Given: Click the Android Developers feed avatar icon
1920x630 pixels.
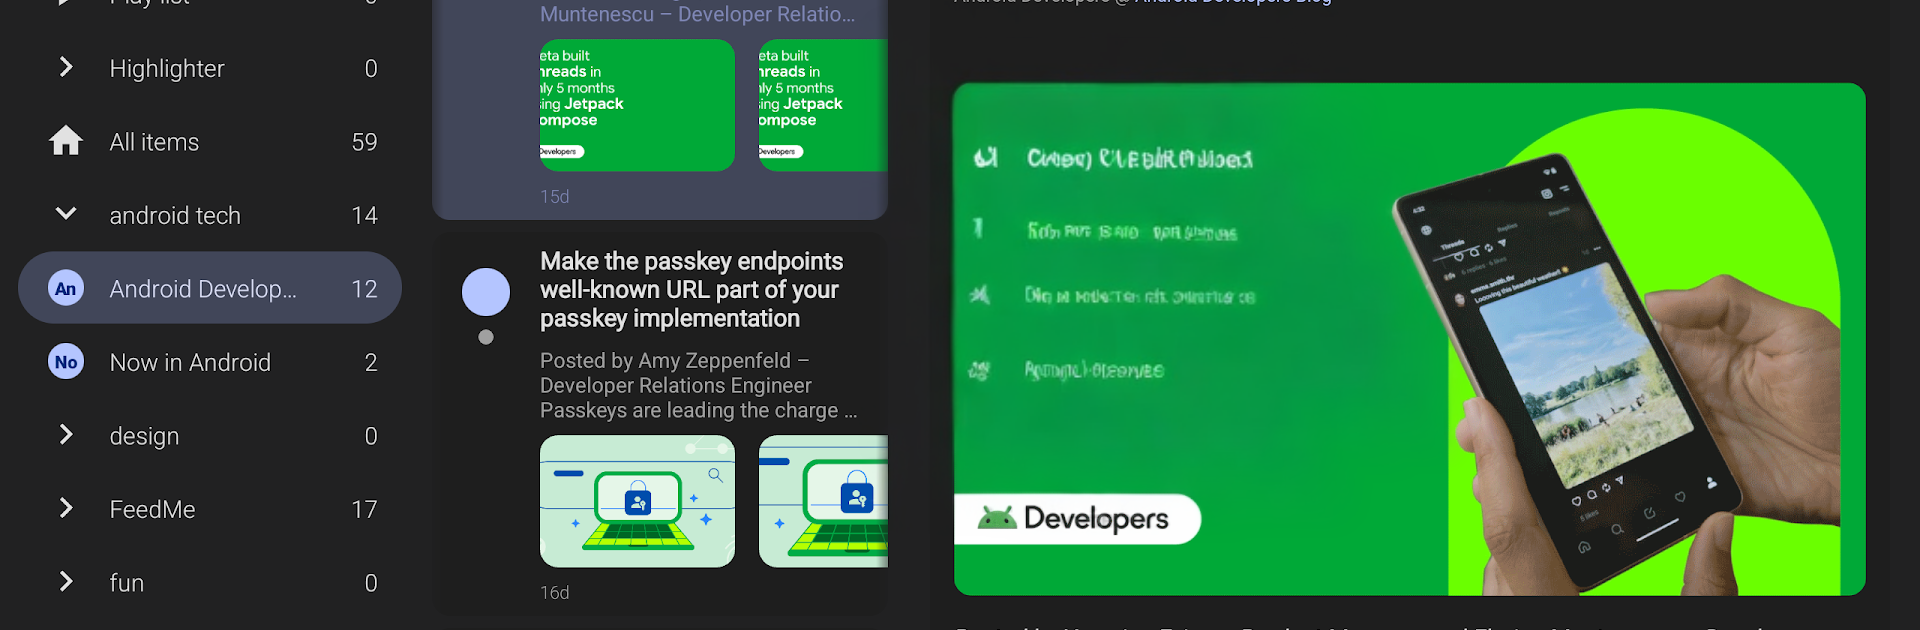Looking at the screenshot, I should pyautogui.click(x=66, y=289).
